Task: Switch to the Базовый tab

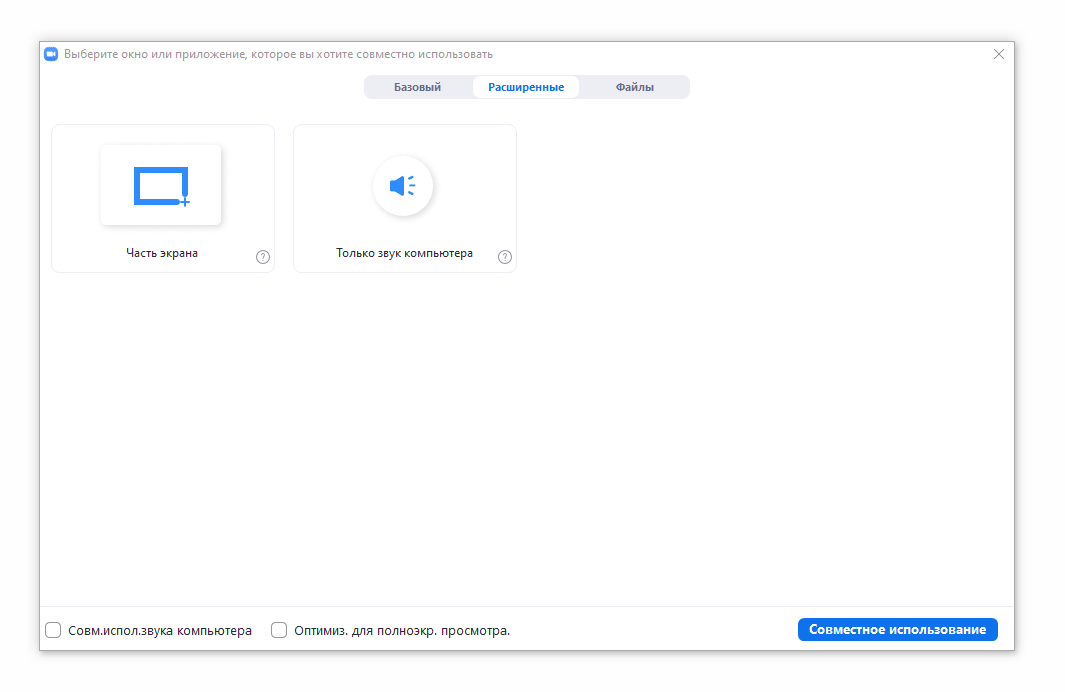Action: click(x=418, y=87)
